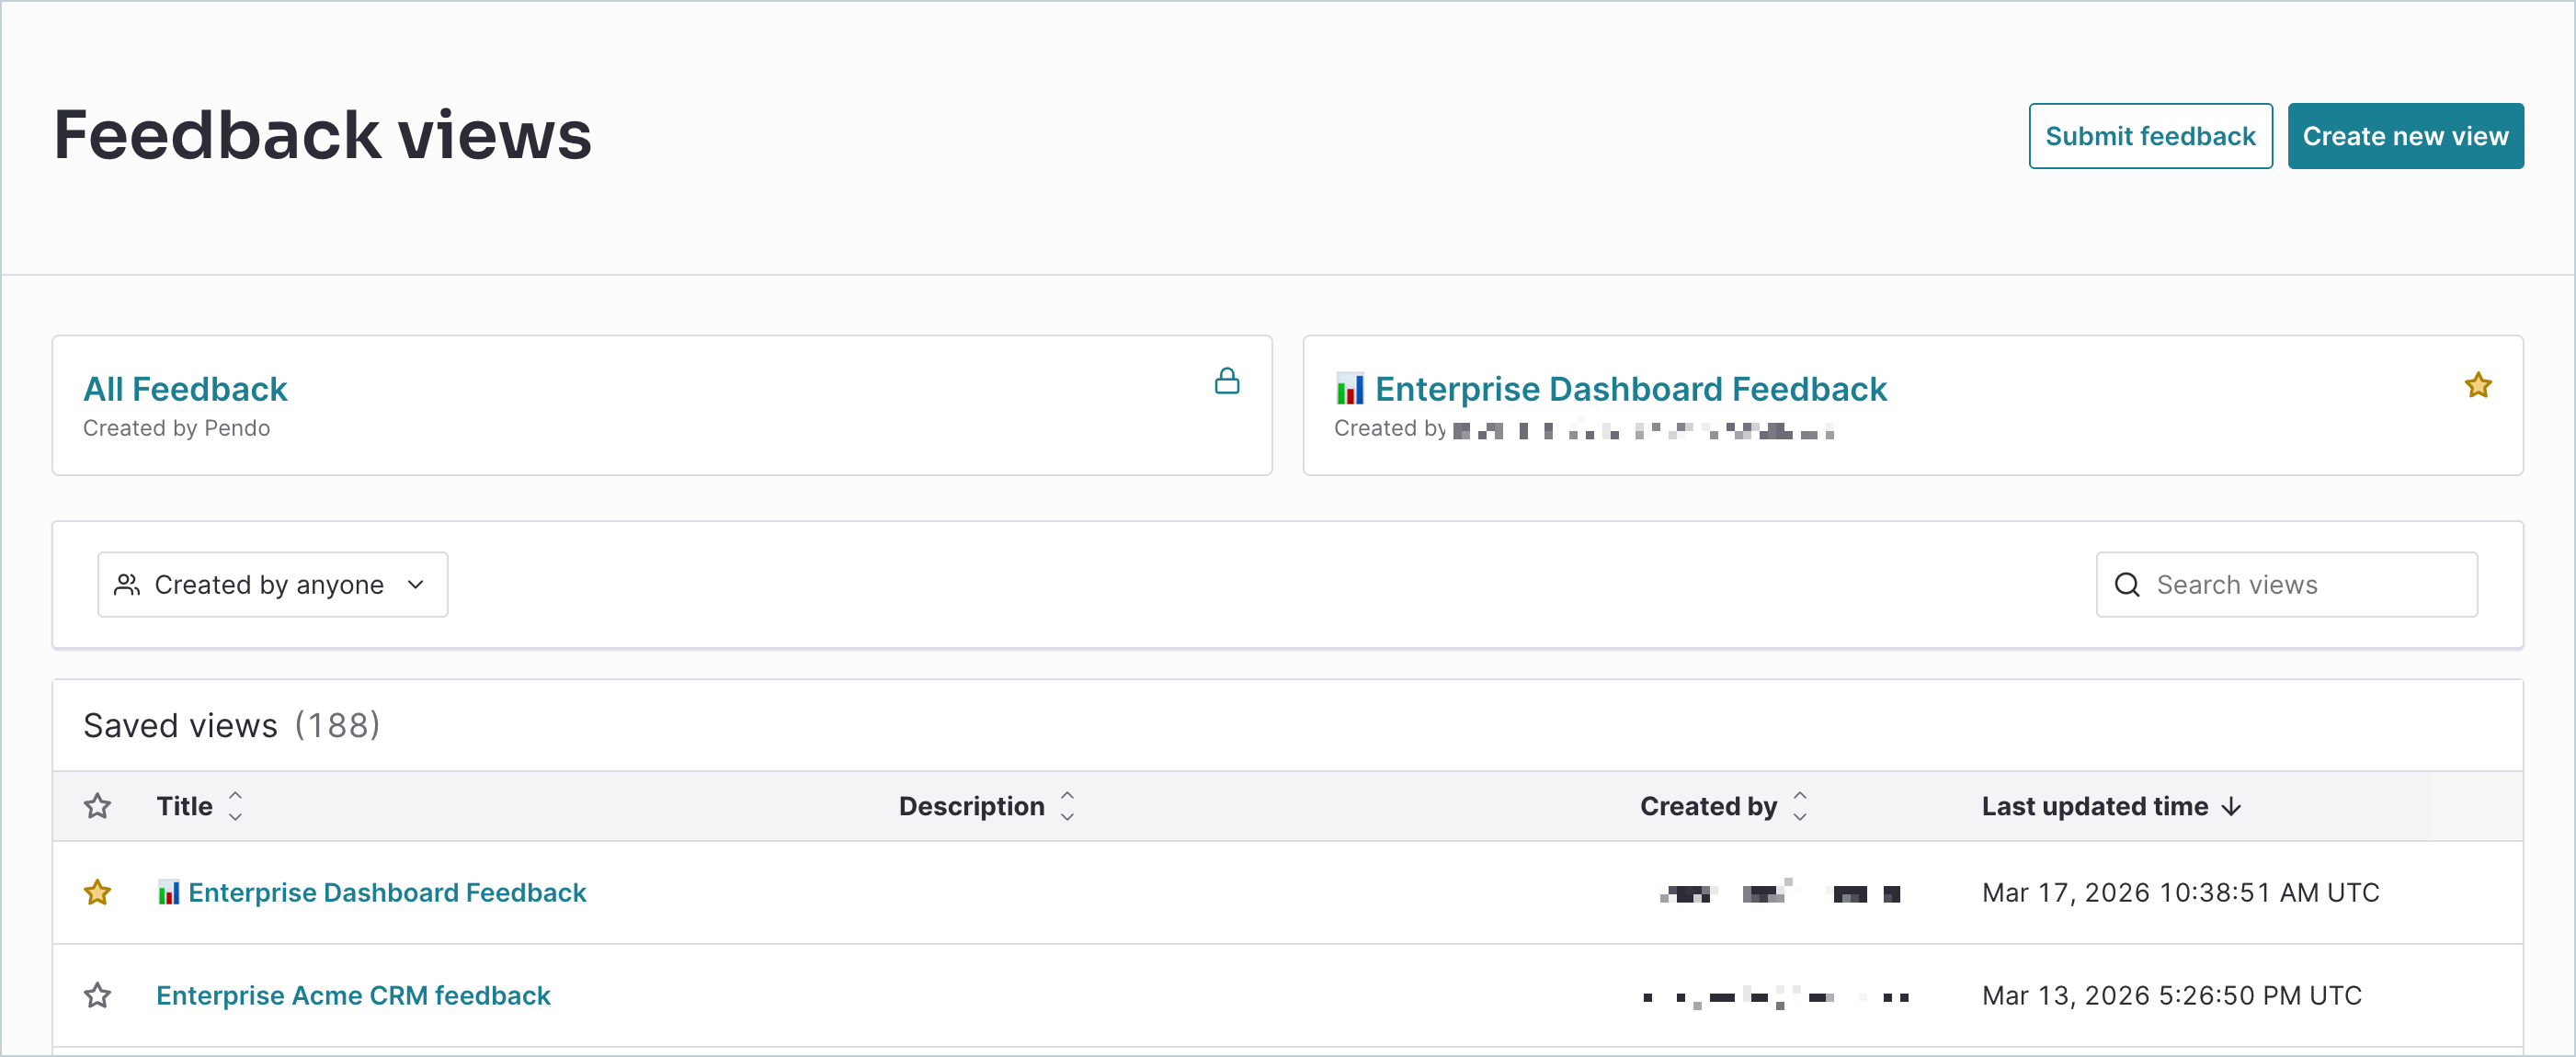
Task: Toggle star on Enterprise Dashboard Feedback row
Action: pos(97,892)
